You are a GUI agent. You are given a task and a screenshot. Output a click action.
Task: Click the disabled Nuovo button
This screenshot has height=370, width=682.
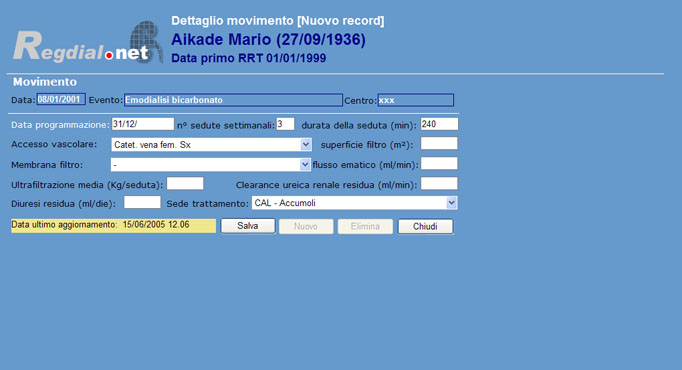coord(306,226)
